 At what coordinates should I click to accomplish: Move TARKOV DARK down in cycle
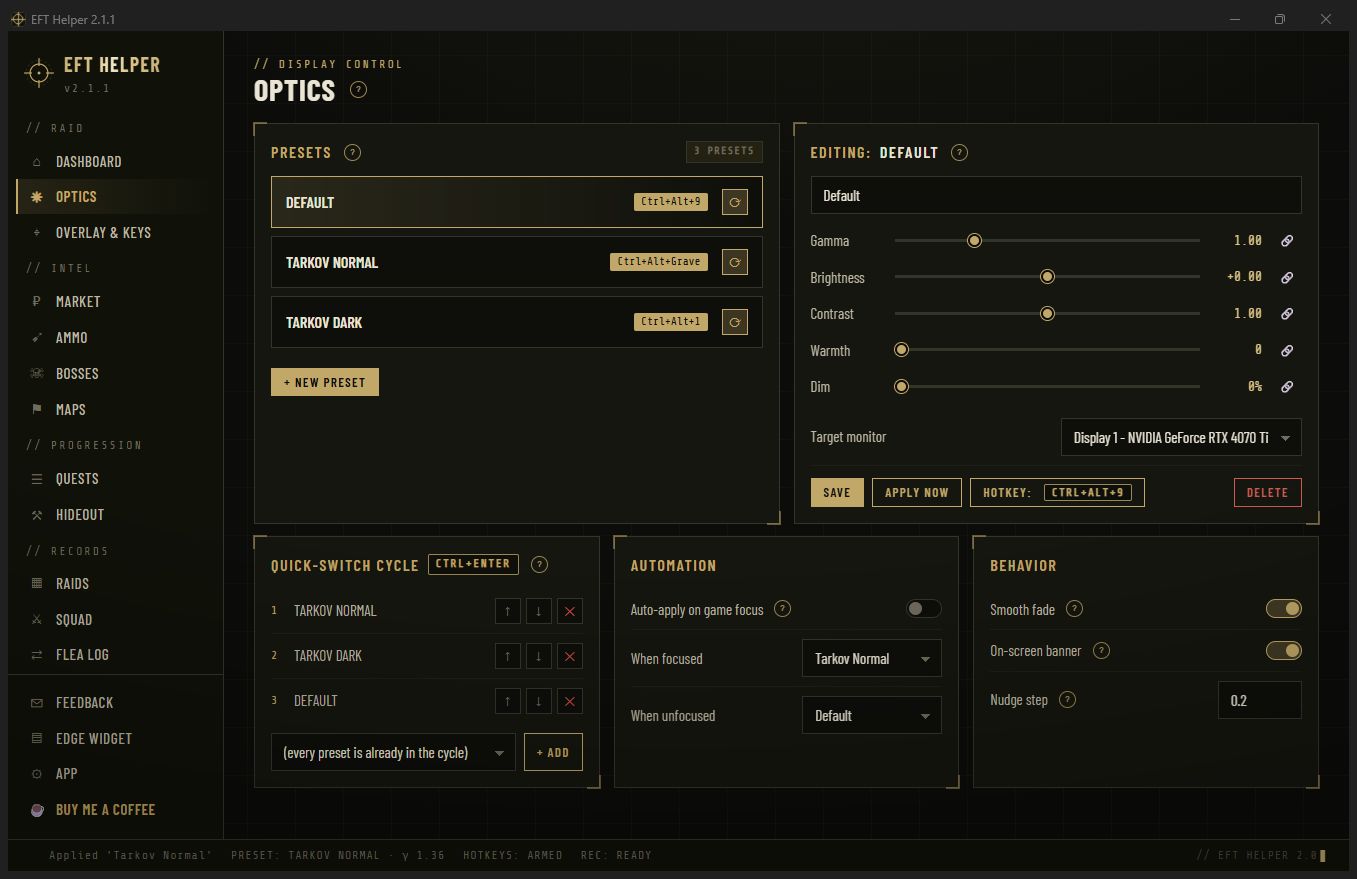(x=539, y=656)
